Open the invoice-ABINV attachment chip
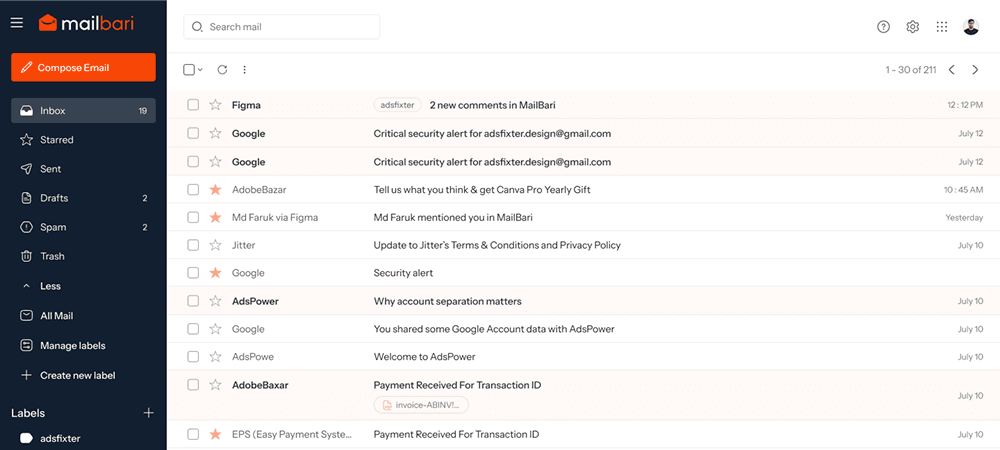 click(x=421, y=405)
